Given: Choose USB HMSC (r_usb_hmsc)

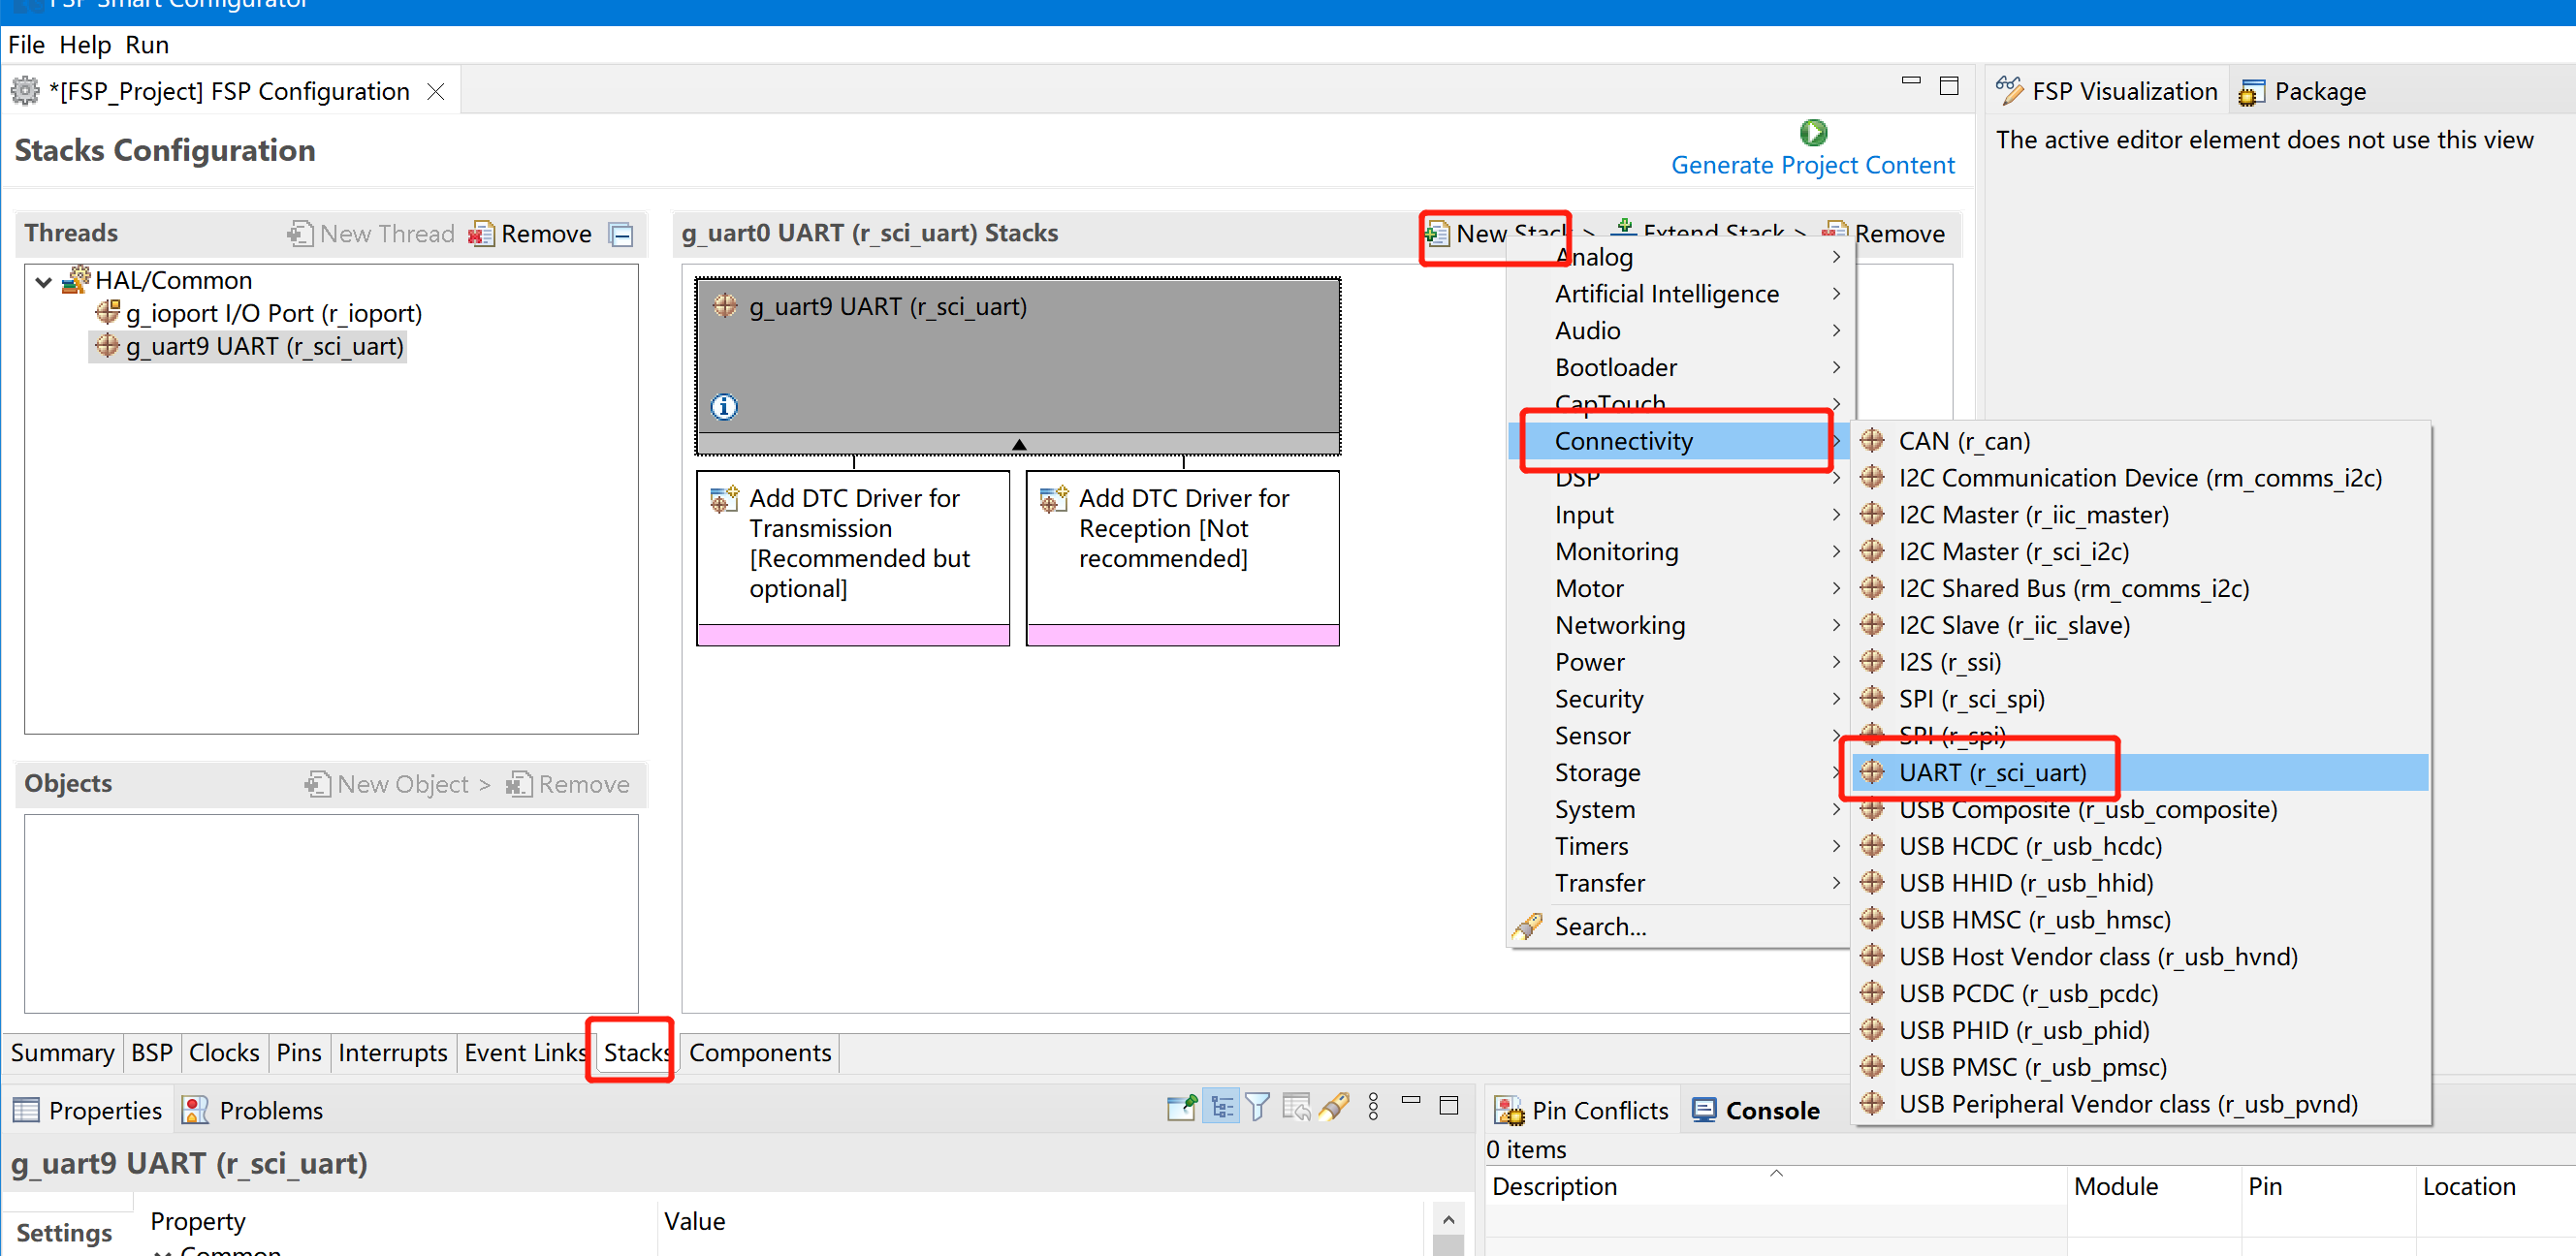Looking at the screenshot, I should (2140, 920).
